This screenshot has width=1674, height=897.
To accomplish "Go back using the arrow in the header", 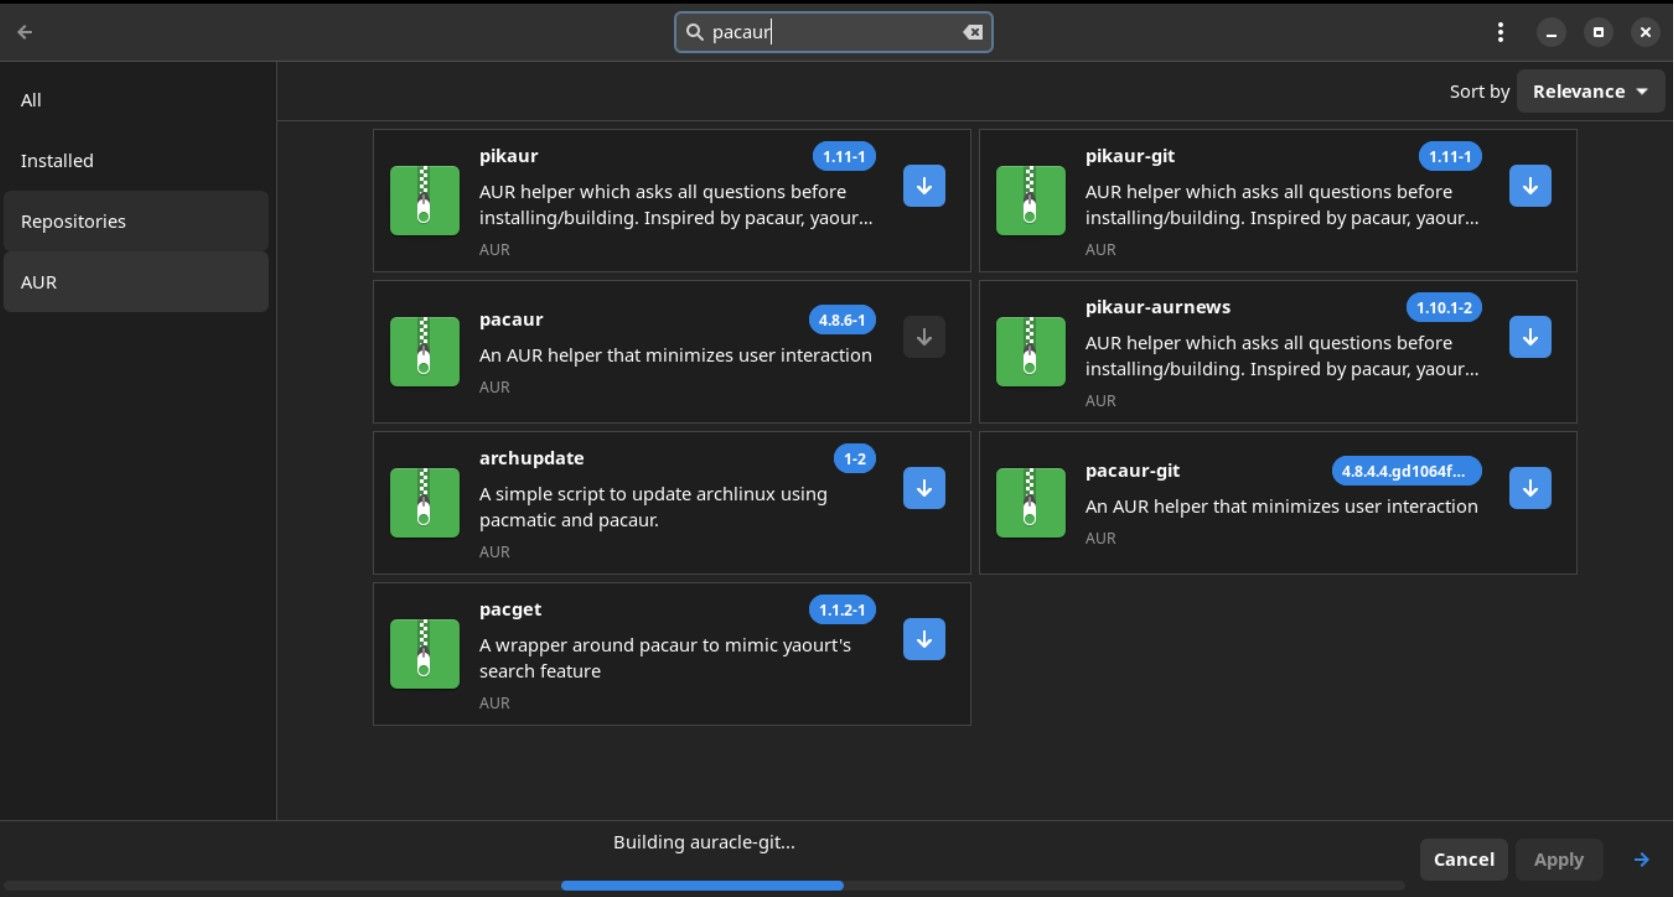I will [25, 32].
